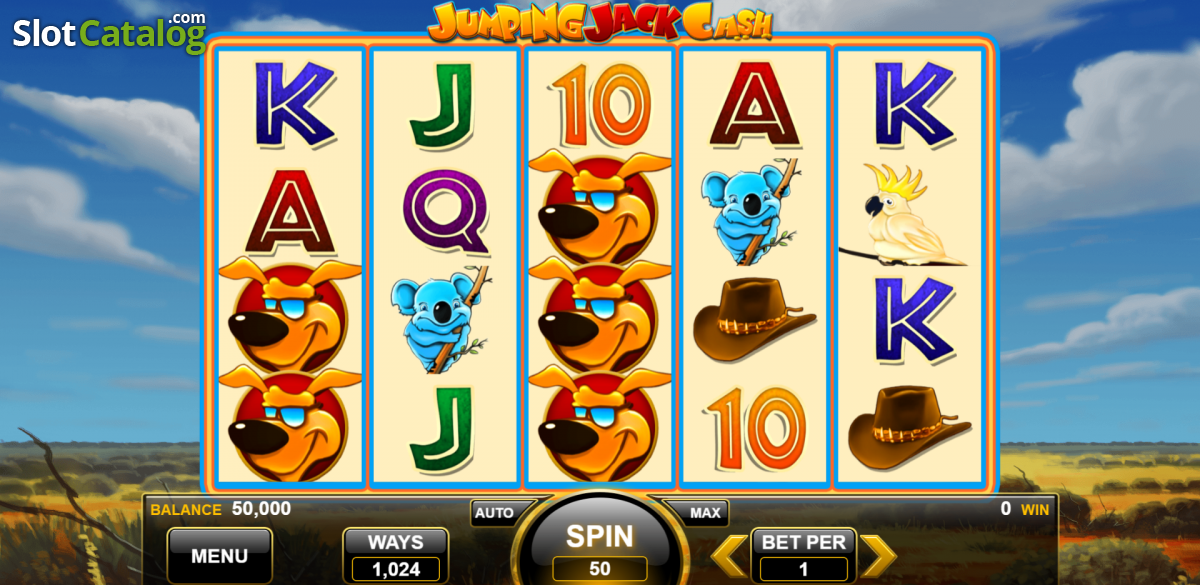Click the brown hat on reel five
Viewport: 1200px width, 585px height.
(x=909, y=428)
